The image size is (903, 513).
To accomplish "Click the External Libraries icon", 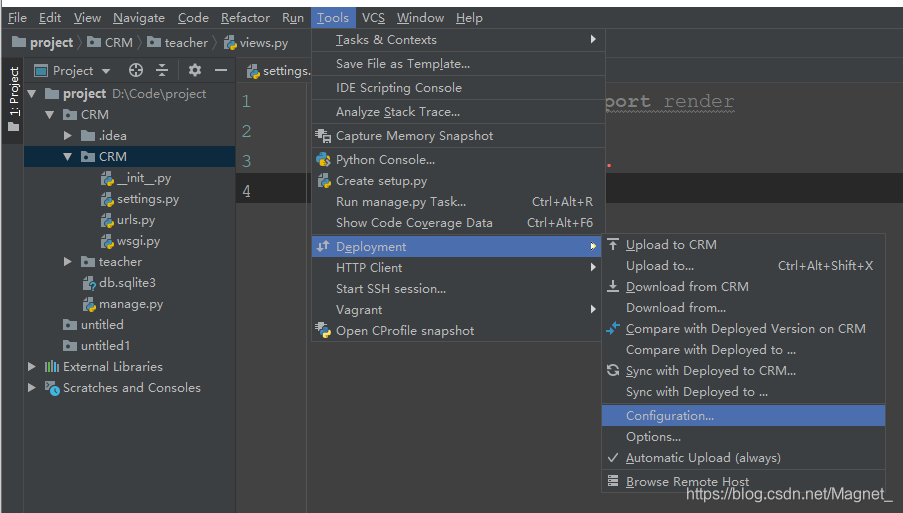I will pyautogui.click(x=52, y=367).
